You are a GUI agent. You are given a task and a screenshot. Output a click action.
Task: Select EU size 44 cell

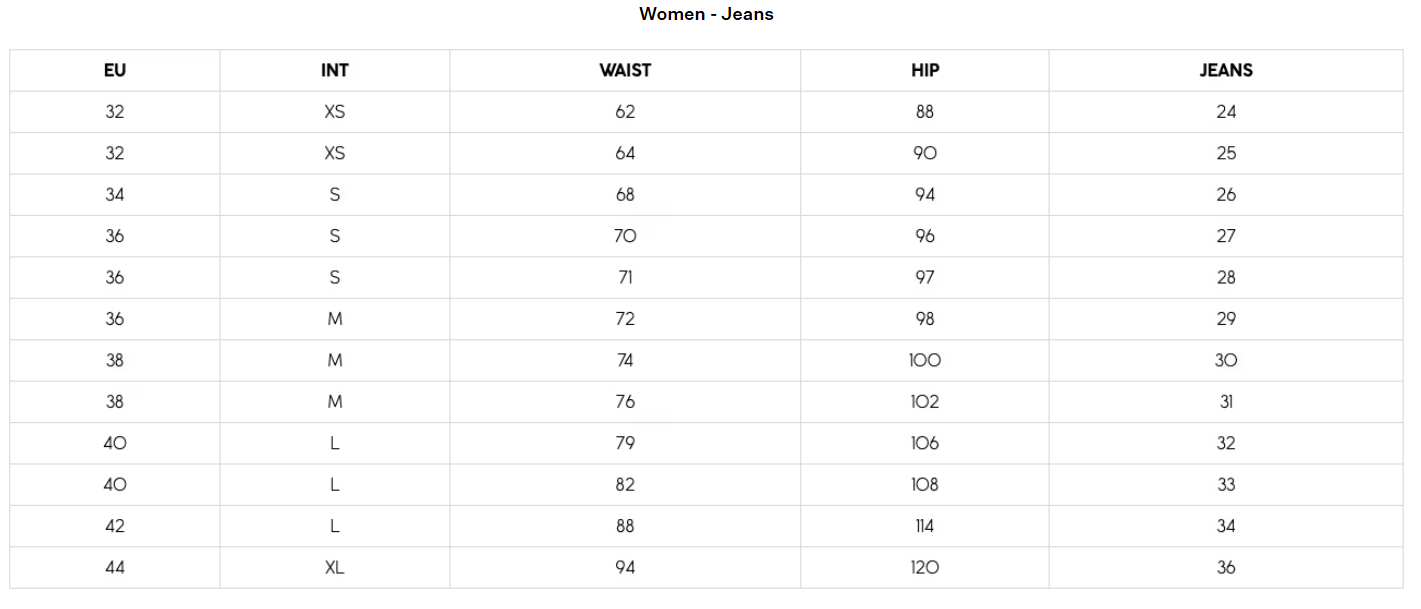click(x=115, y=567)
